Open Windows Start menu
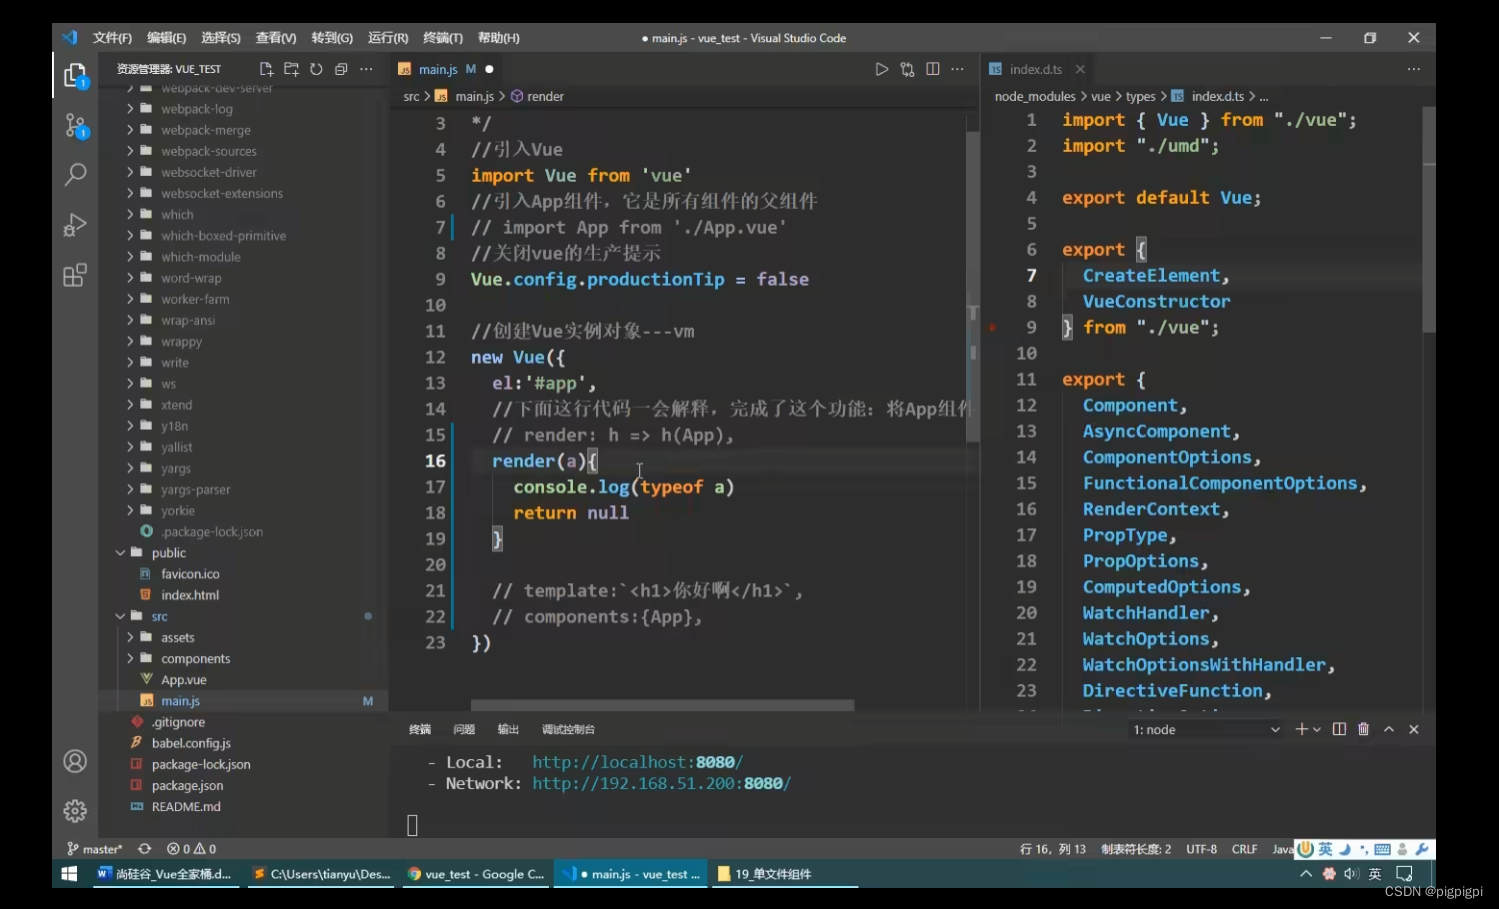This screenshot has height=909, width=1499. tap(69, 873)
